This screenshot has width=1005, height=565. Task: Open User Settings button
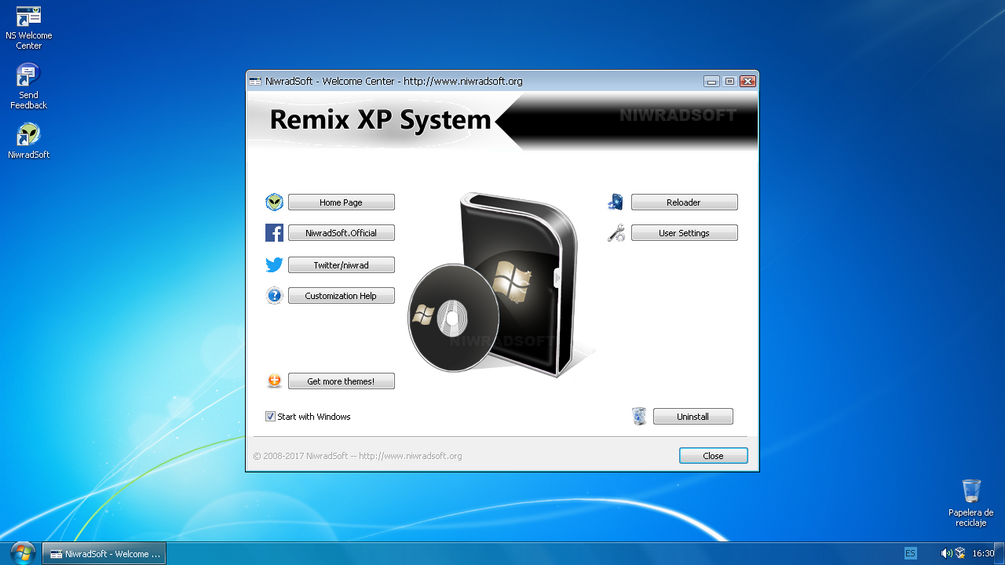(684, 233)
